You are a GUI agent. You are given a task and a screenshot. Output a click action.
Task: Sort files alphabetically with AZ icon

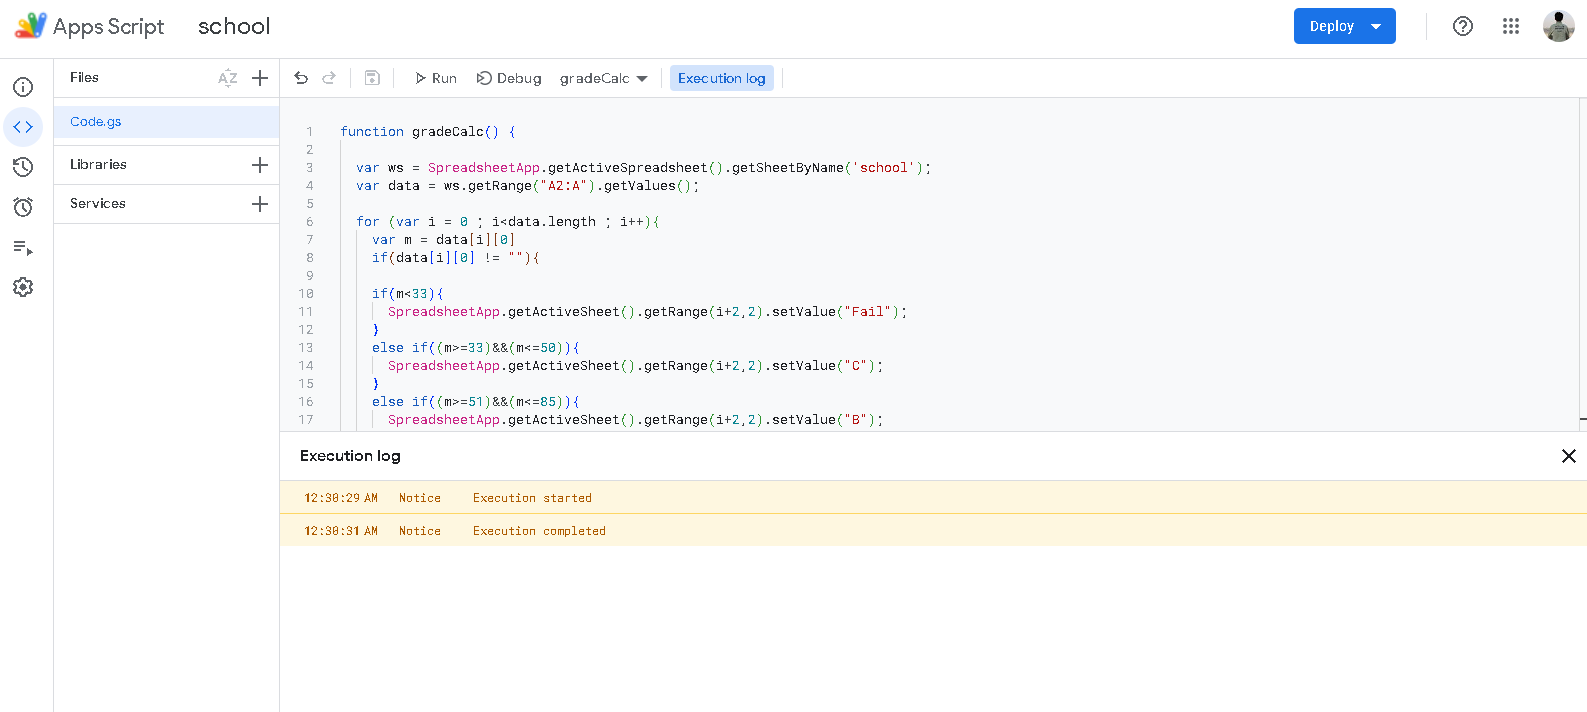pyautogui.click(x=228, y=78)
